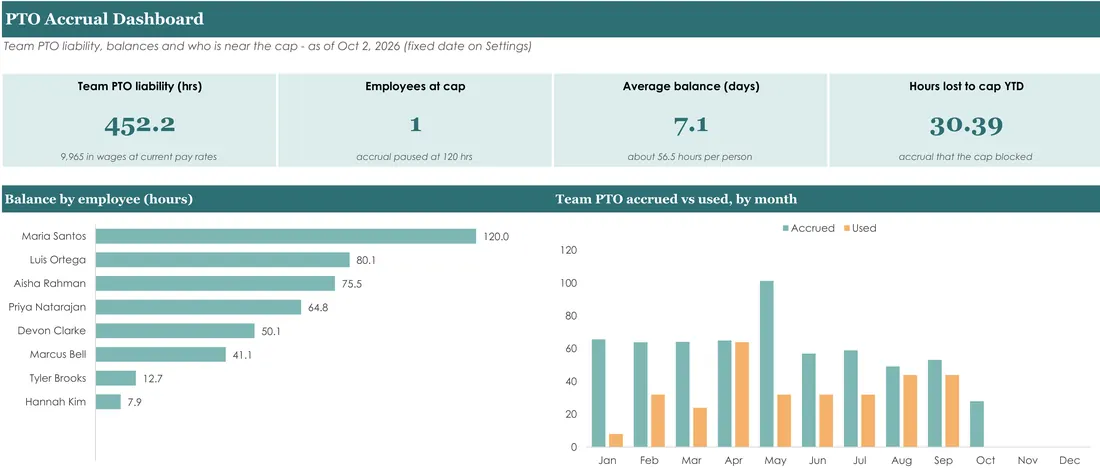Select the subtitle mentioning Oct 2, 2026
Screen dimensions: 1100x468
(267, 46)
